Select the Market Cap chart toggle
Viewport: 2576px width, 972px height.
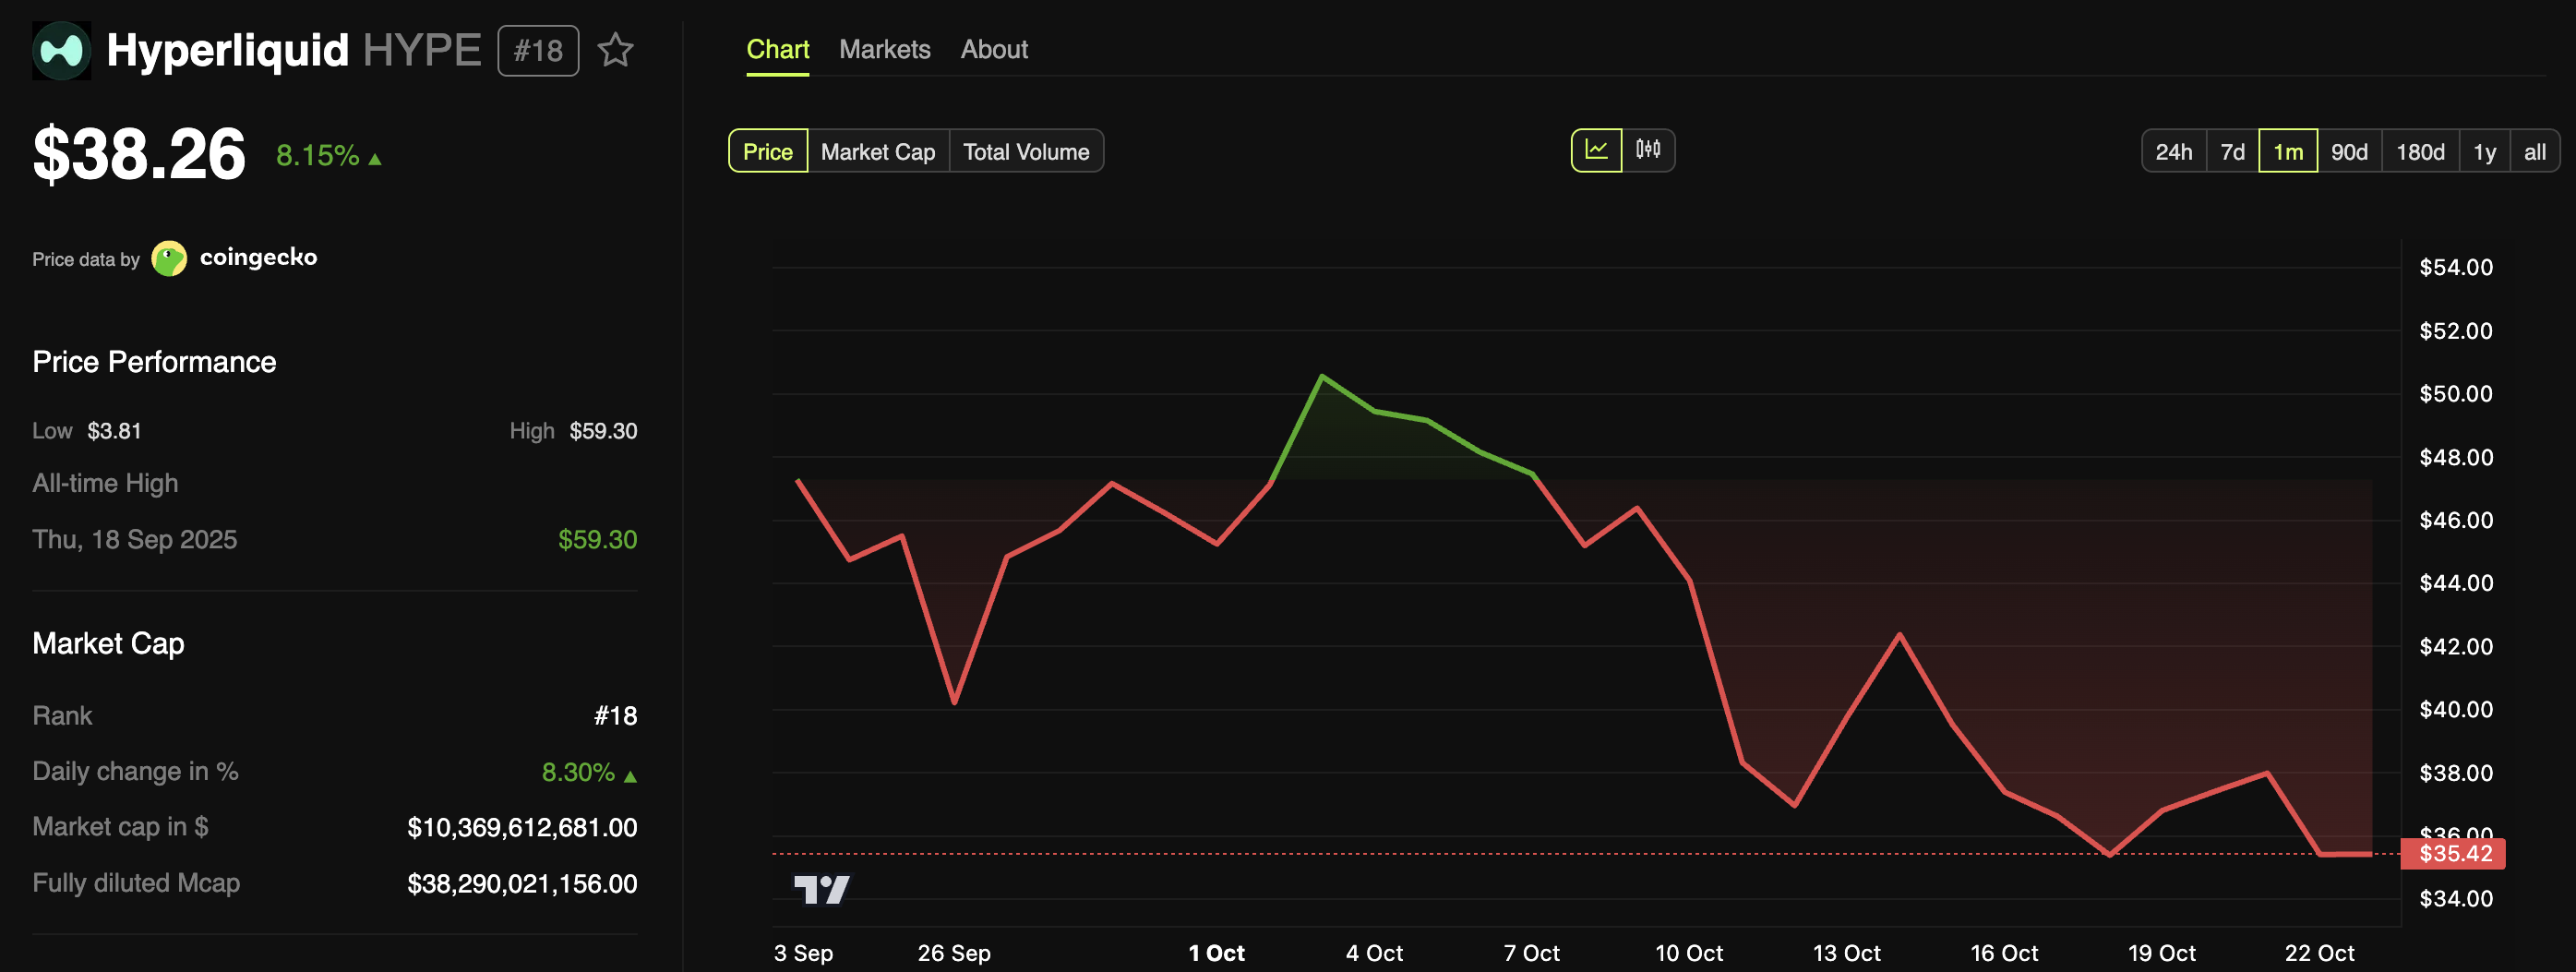878,151
